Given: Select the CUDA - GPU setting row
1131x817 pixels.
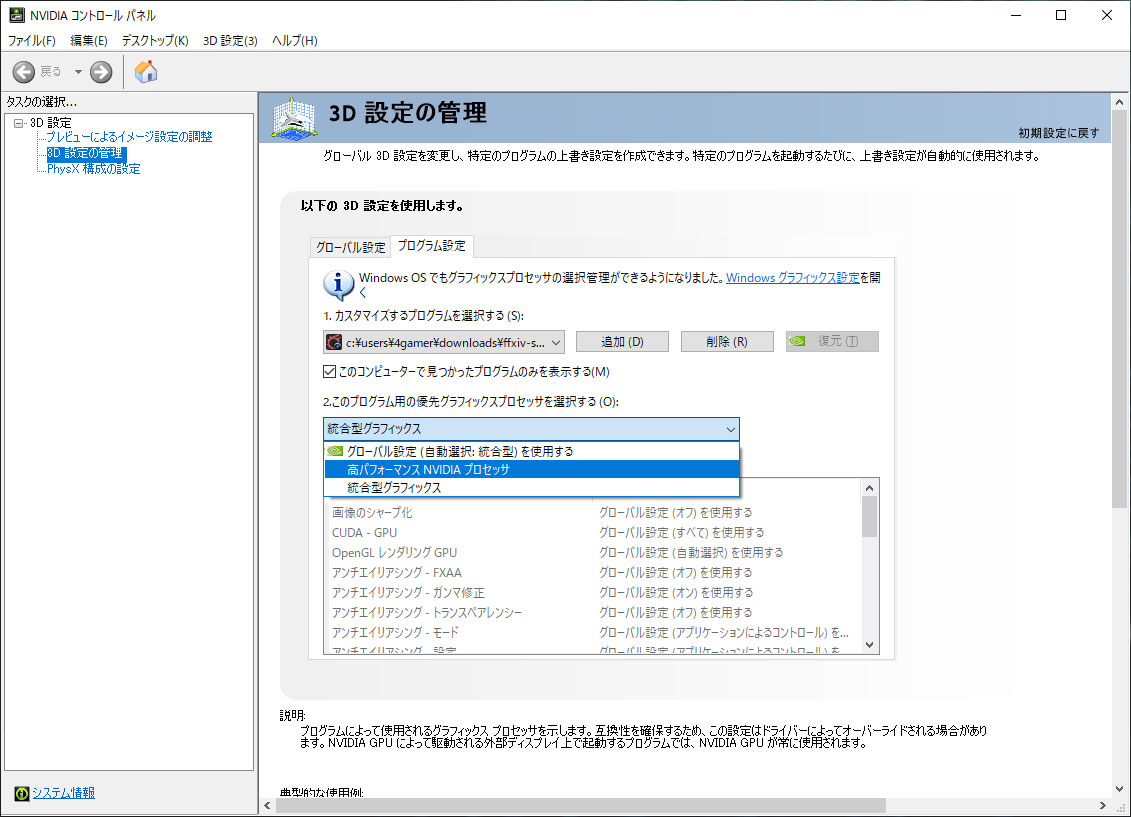Looking at the screenshot, I should [594, 533].
